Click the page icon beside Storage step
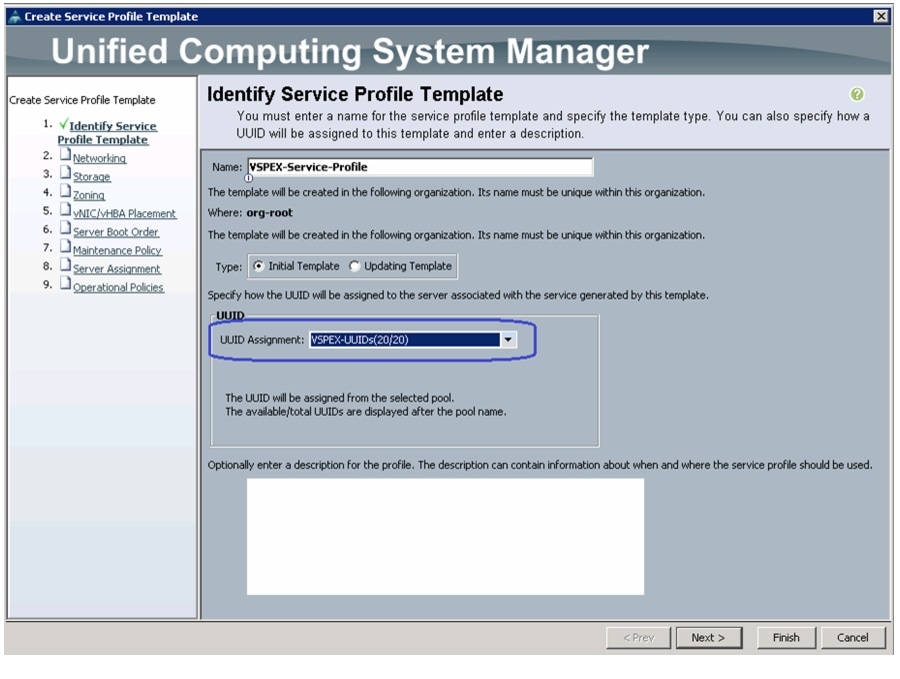 (x=65, y=173)
